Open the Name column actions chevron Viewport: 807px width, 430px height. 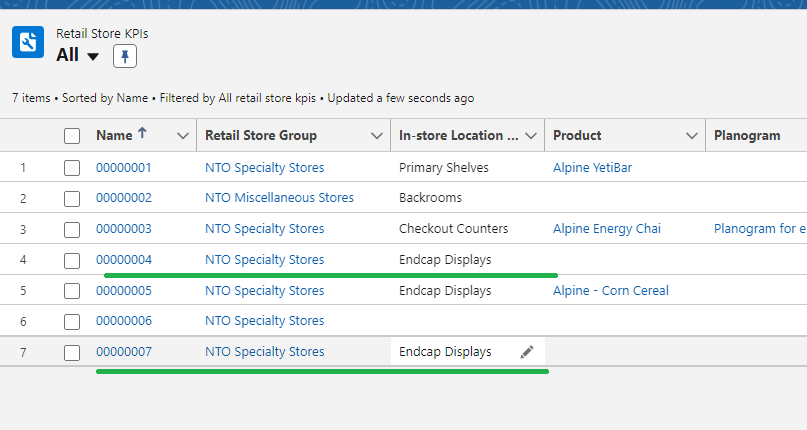click(182, 136)
